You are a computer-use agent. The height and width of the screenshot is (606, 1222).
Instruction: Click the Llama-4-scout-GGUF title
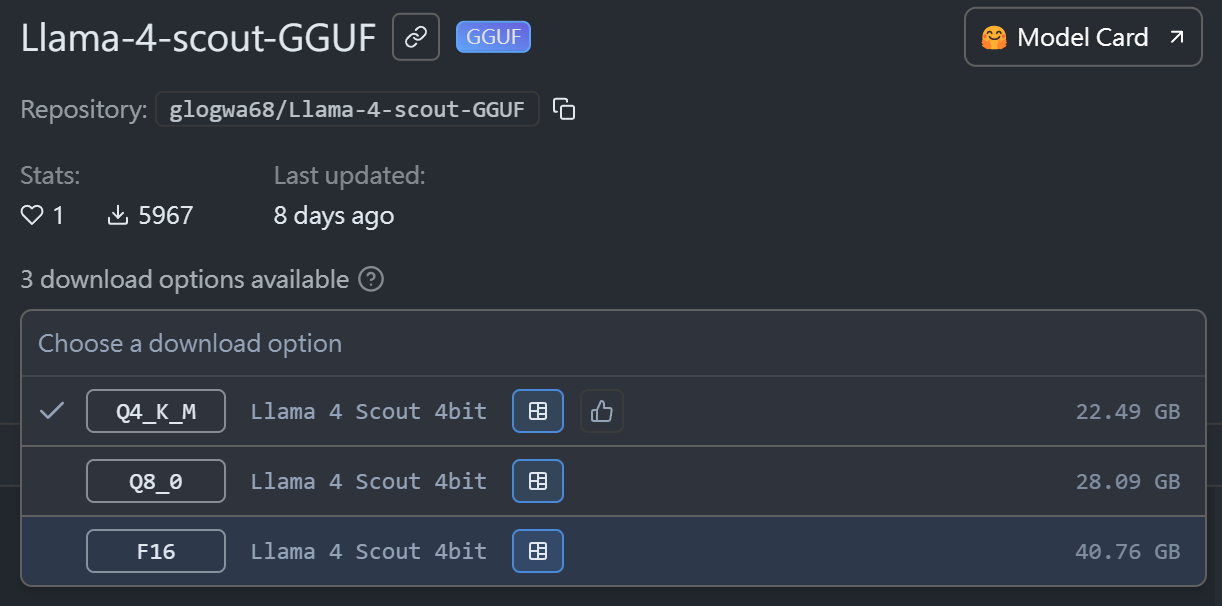(x=198, y=38)
